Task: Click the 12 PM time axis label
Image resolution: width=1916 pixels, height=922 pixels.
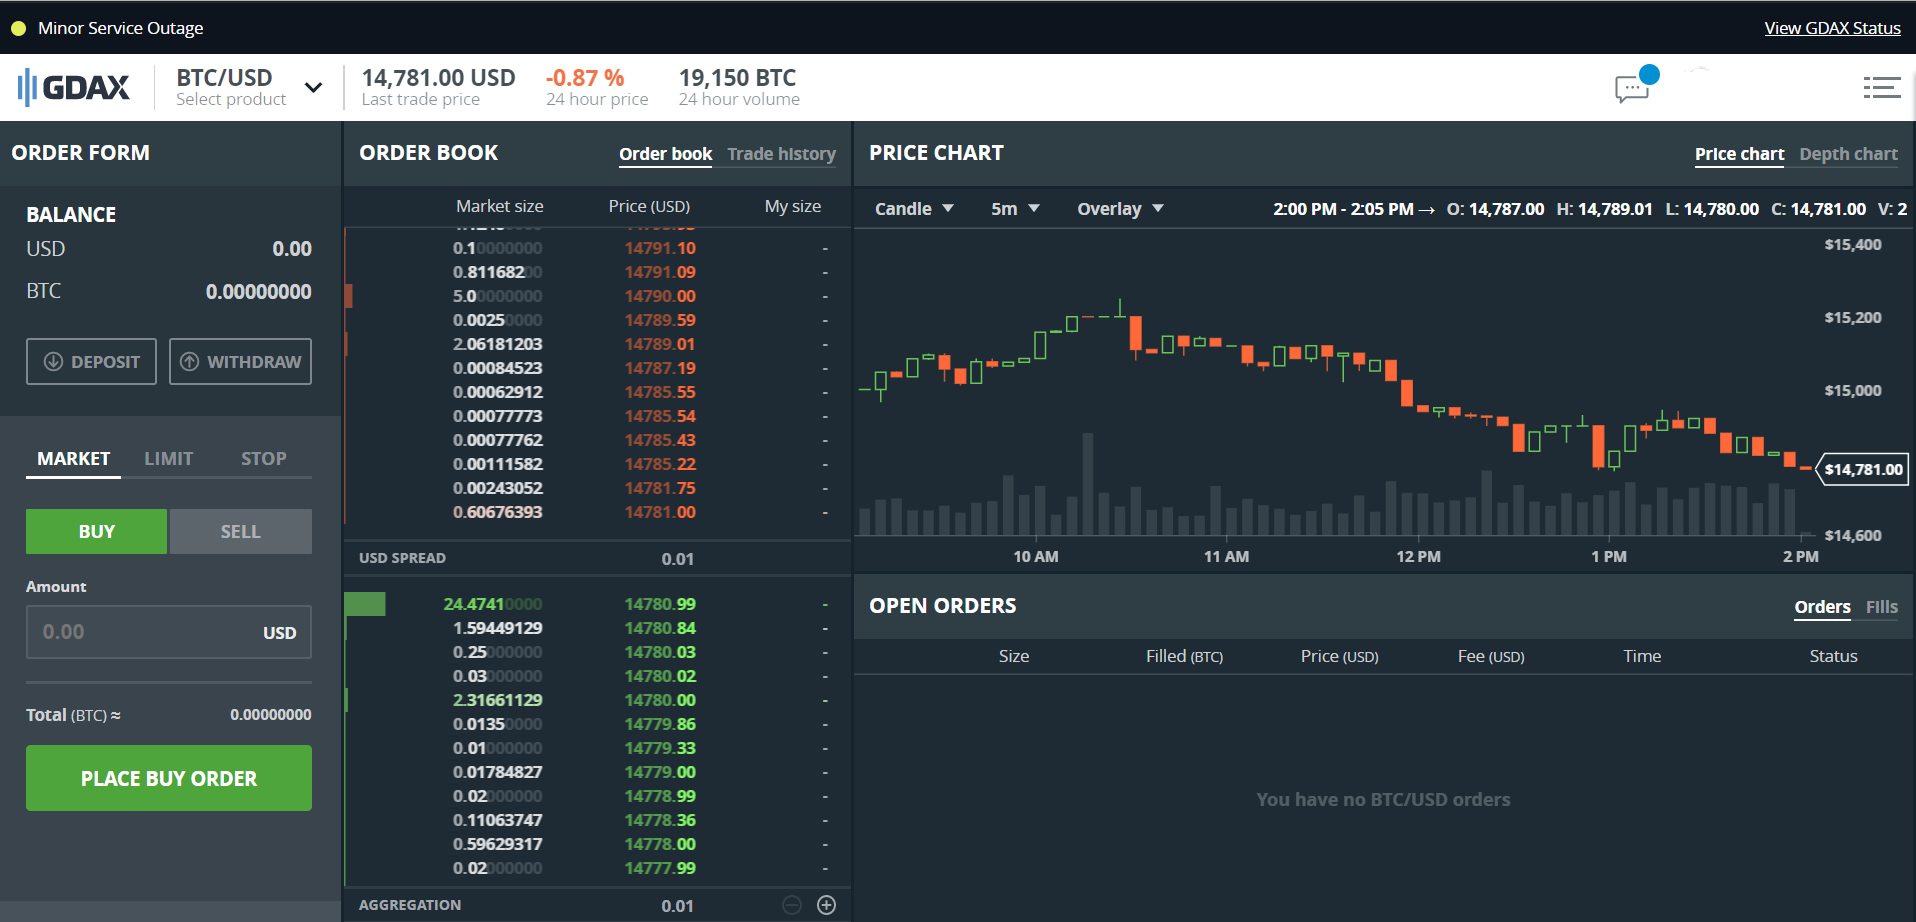Action: [x=1418, y=556]
